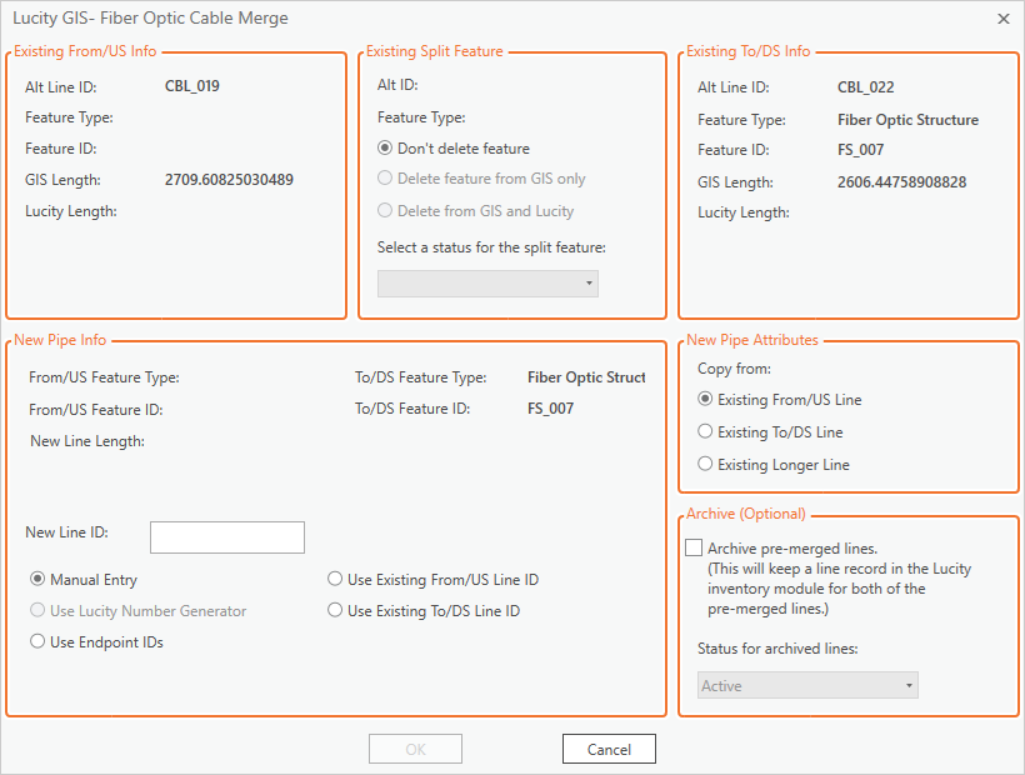Click the Status for archived lines label

click(778, 648)
